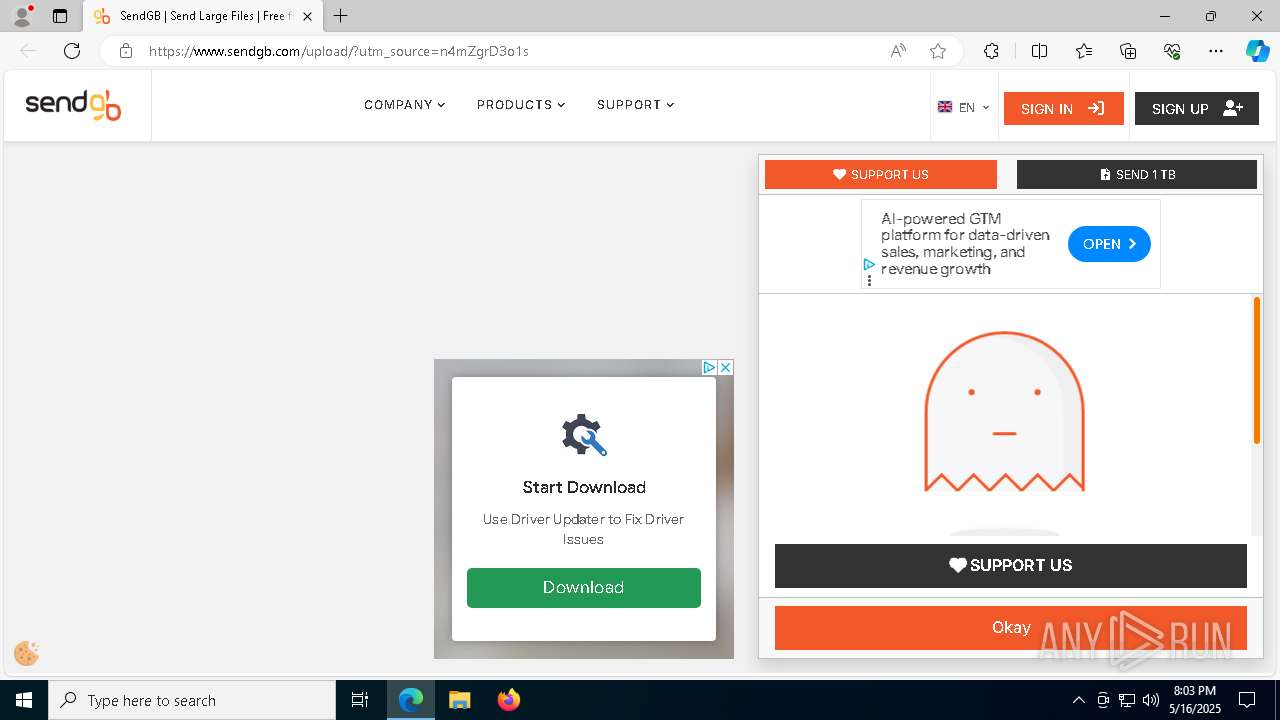Open the tab actions menu icon

[x=60, y=16]
